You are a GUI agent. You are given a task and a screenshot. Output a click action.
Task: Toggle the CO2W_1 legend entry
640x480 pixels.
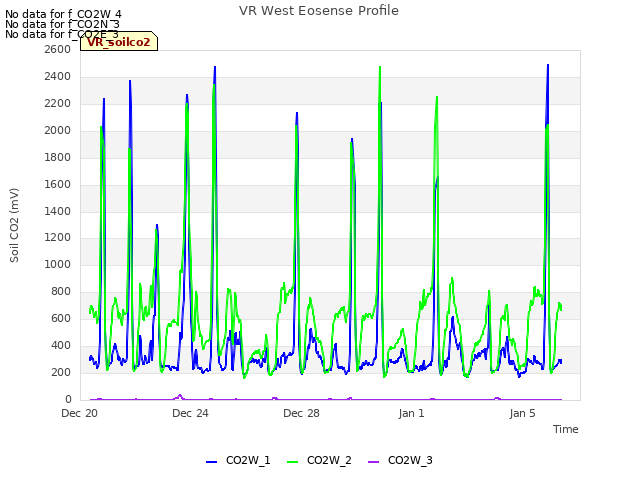(x=238, y=460)
